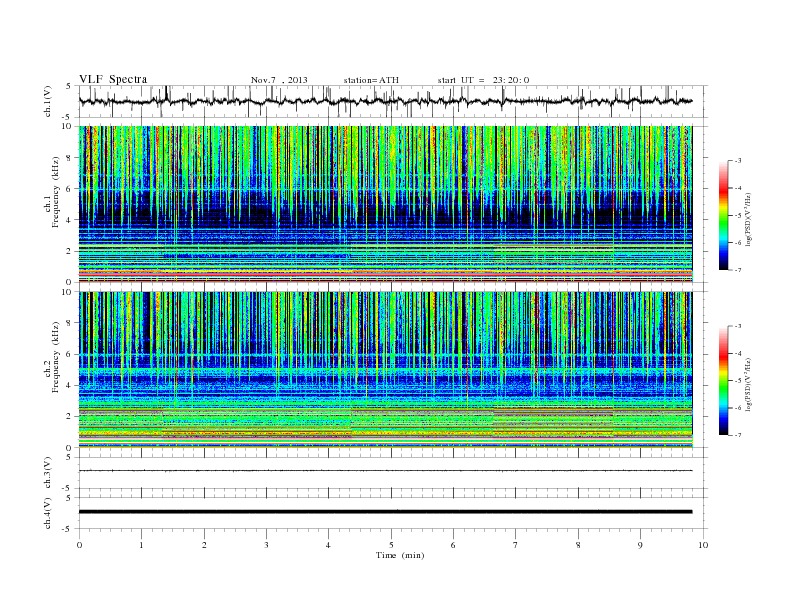Select the ch.1 "Frequency (kHz)" axis label
This screenshot has height=612, width=792.
(56, 192)
